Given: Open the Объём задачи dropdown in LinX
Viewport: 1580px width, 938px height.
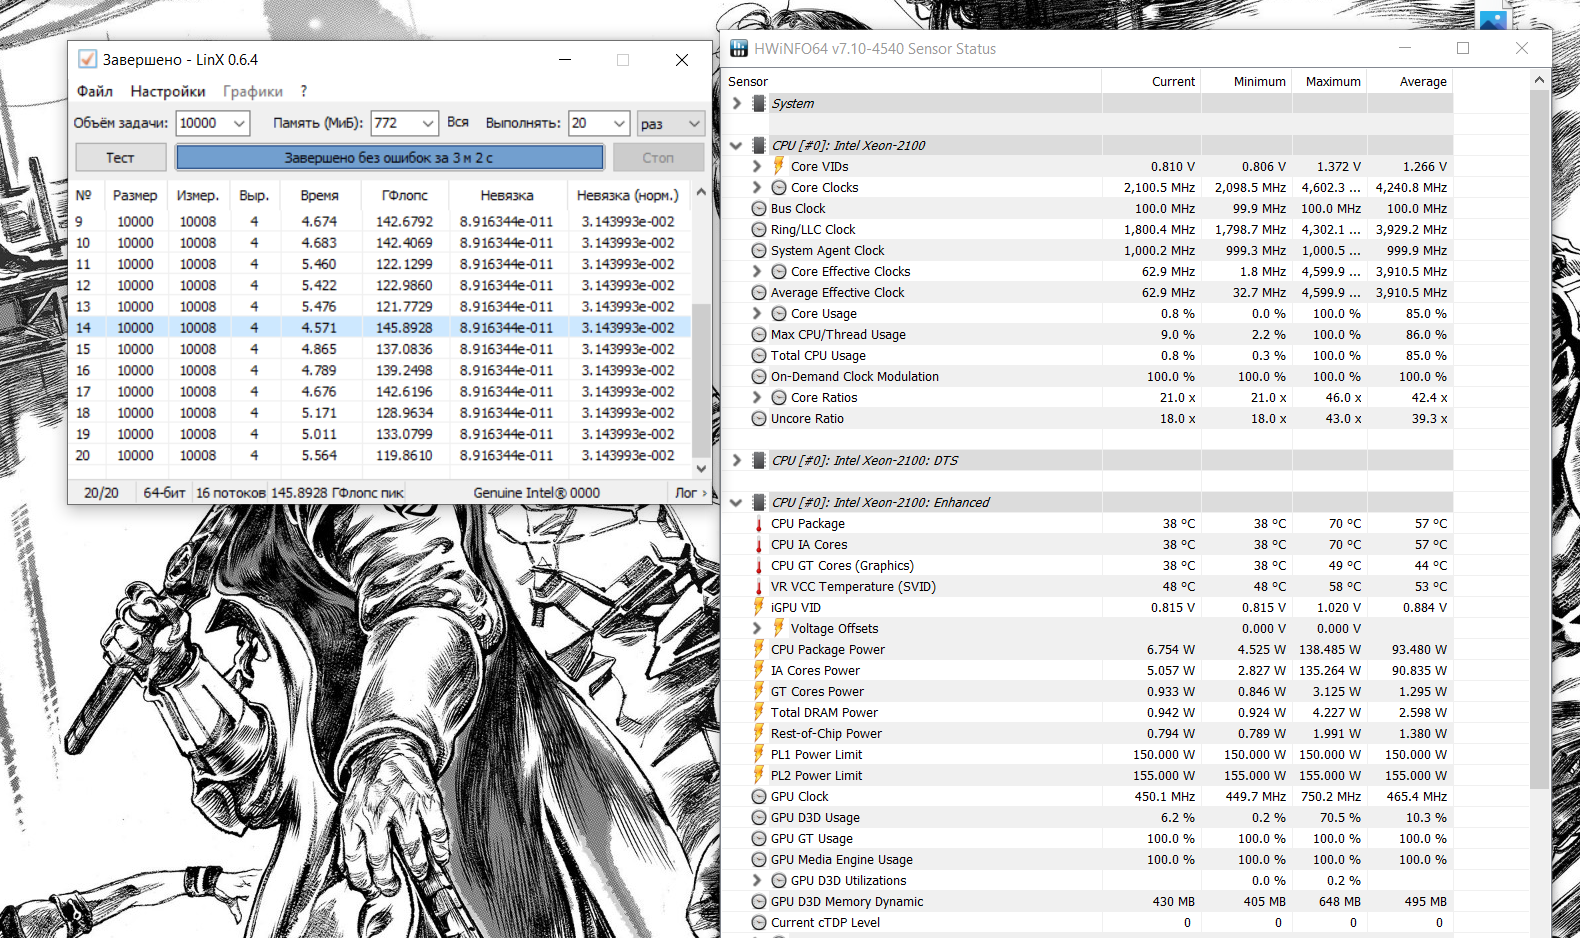Looking at the screenshot, I should click(x=240, y=123).
